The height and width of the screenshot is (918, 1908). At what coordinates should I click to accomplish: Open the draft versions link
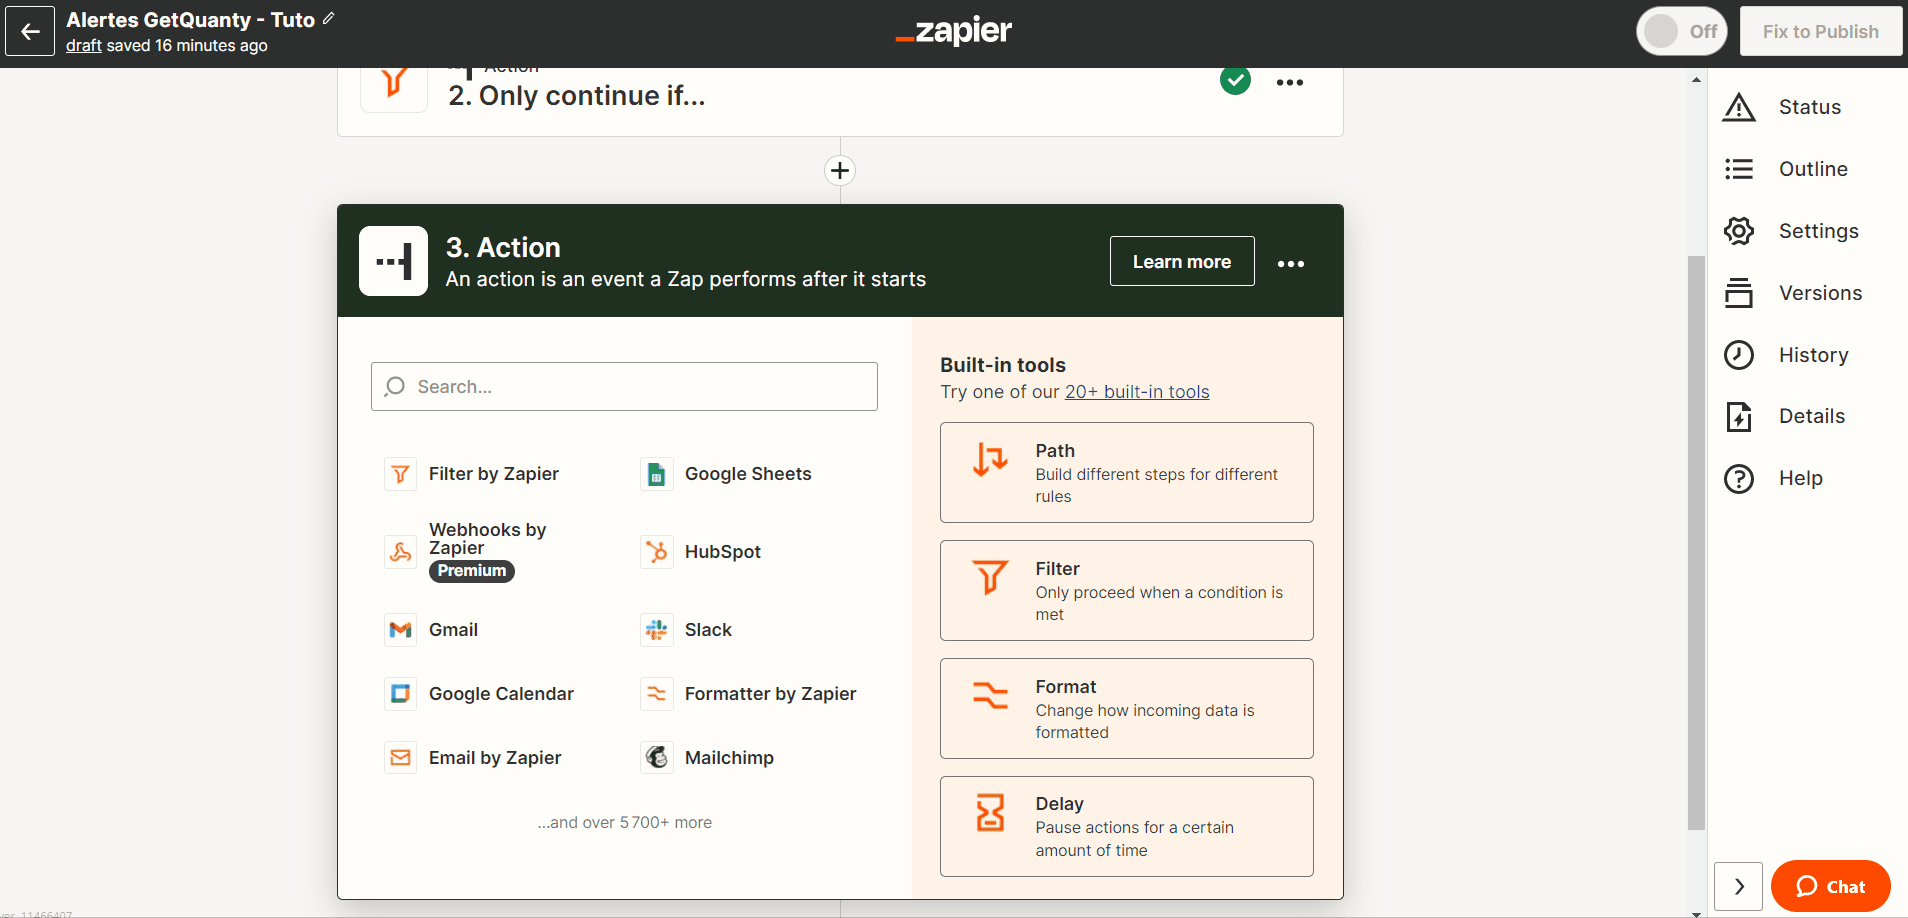[84, 45]
